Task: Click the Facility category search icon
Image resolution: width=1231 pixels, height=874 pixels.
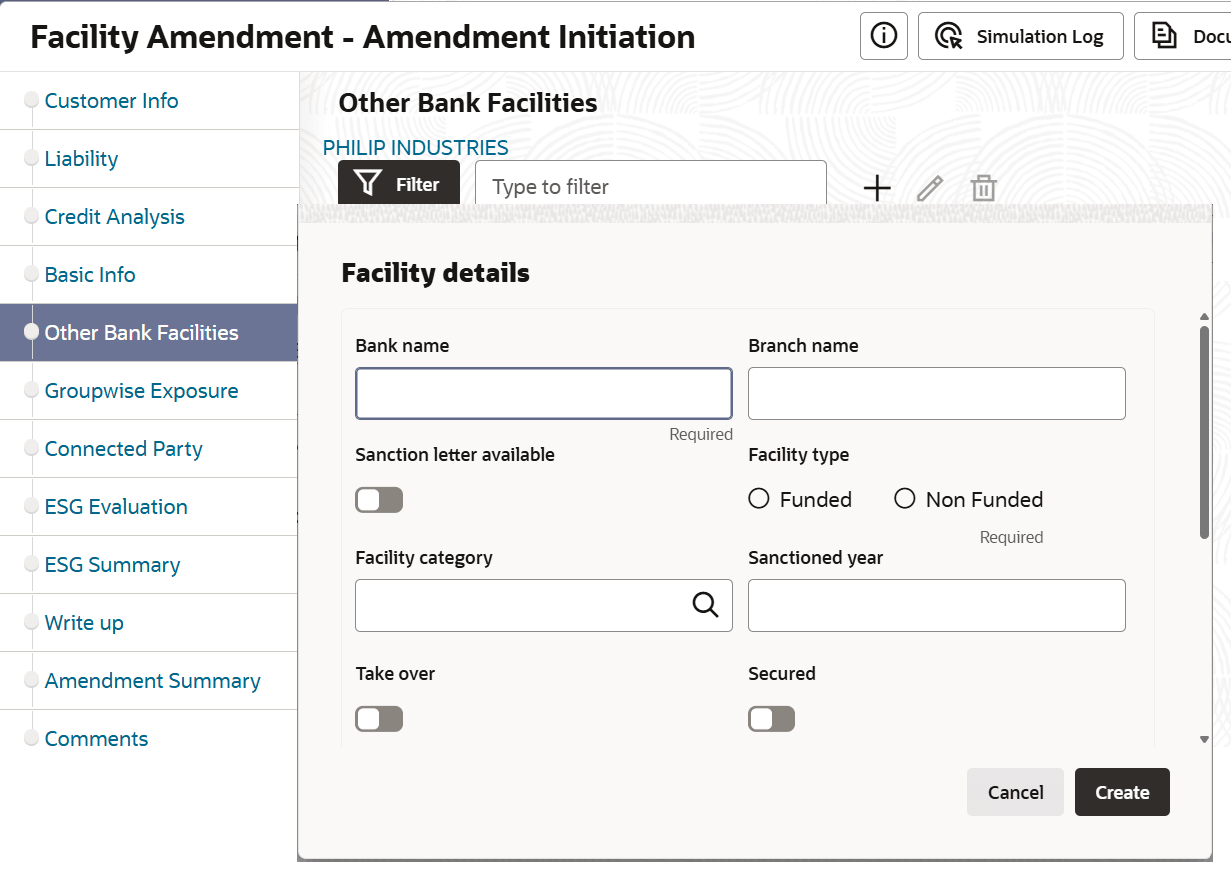Action: tap(706, 605)
